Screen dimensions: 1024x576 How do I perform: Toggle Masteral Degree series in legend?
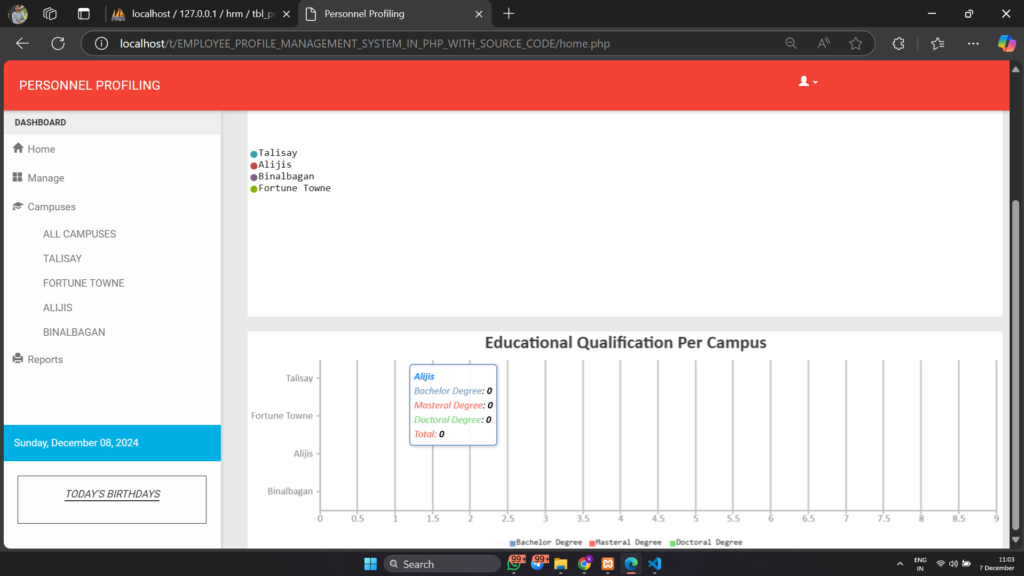click(x=626, y=543)
